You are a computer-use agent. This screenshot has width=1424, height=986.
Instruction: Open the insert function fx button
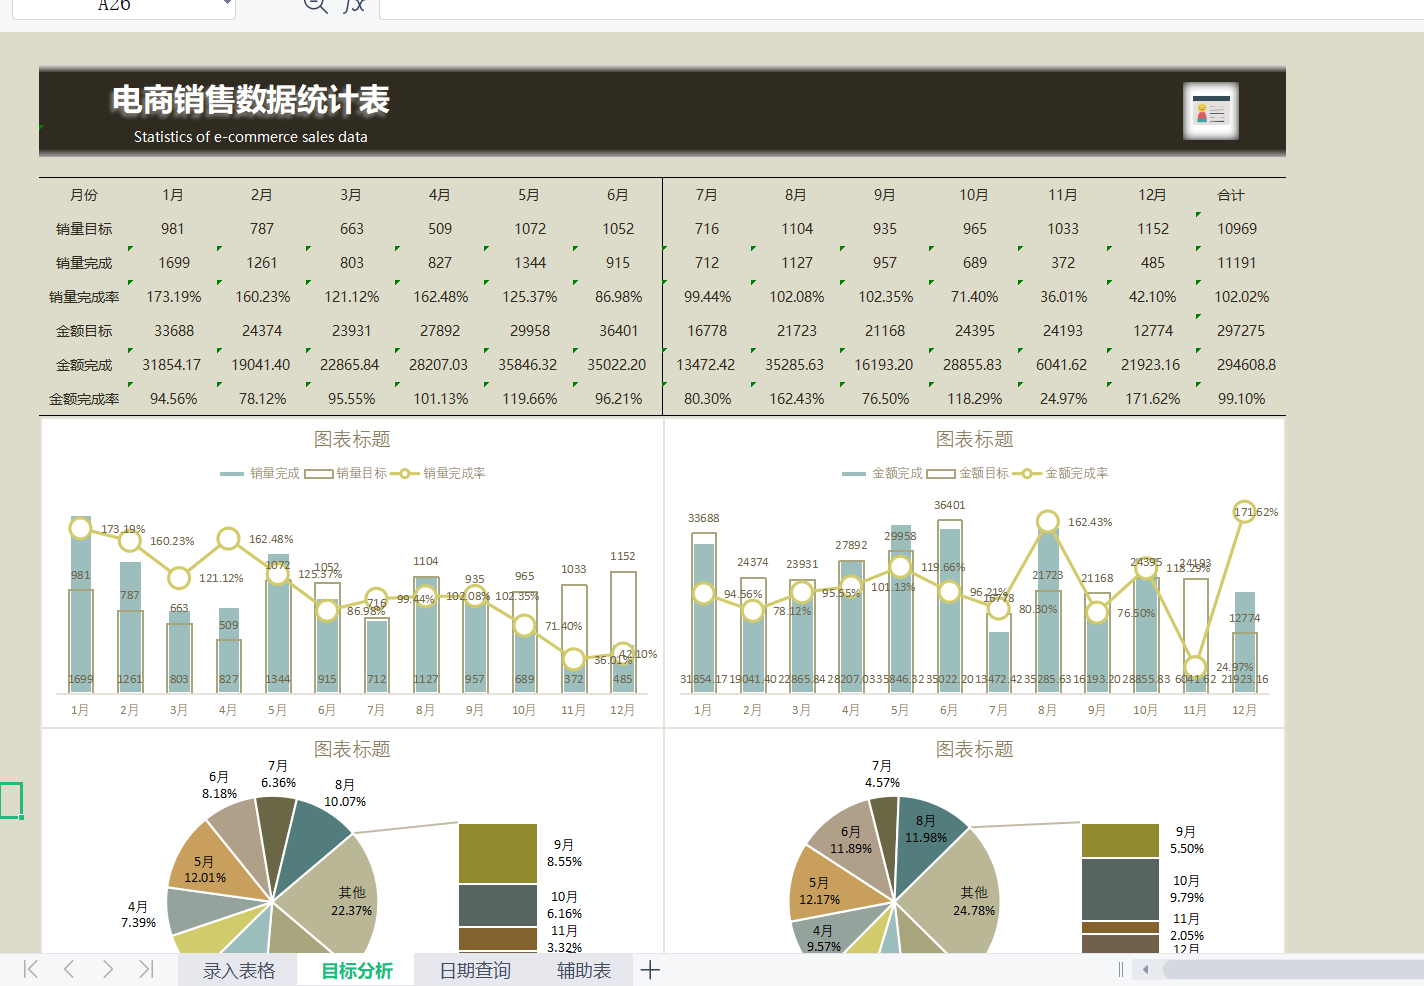click(x=354, y=6)
